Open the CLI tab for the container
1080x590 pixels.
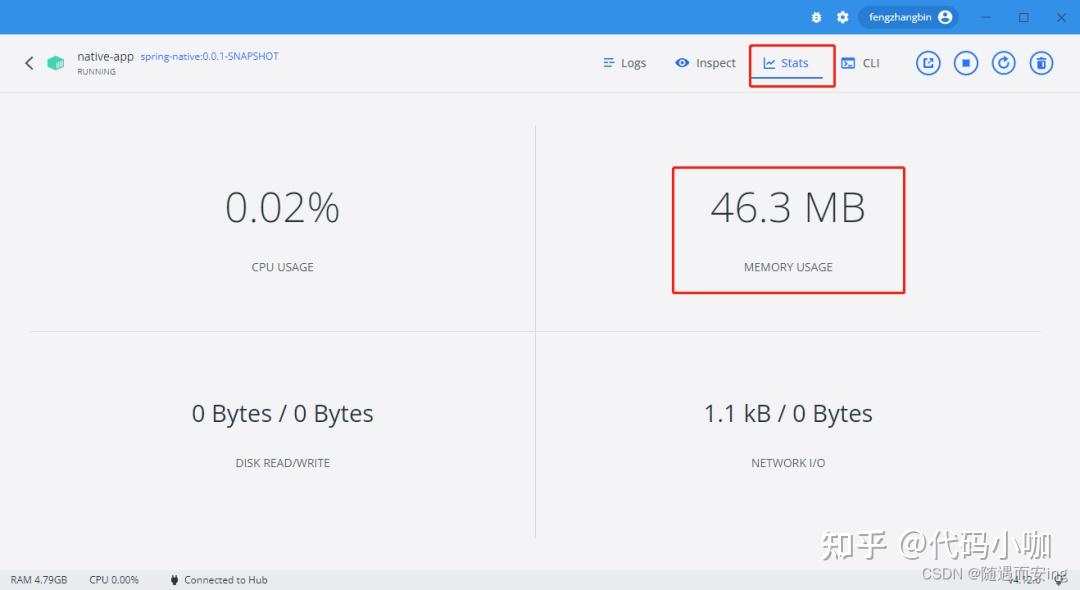pyautogui.click(x=861, y=62)
